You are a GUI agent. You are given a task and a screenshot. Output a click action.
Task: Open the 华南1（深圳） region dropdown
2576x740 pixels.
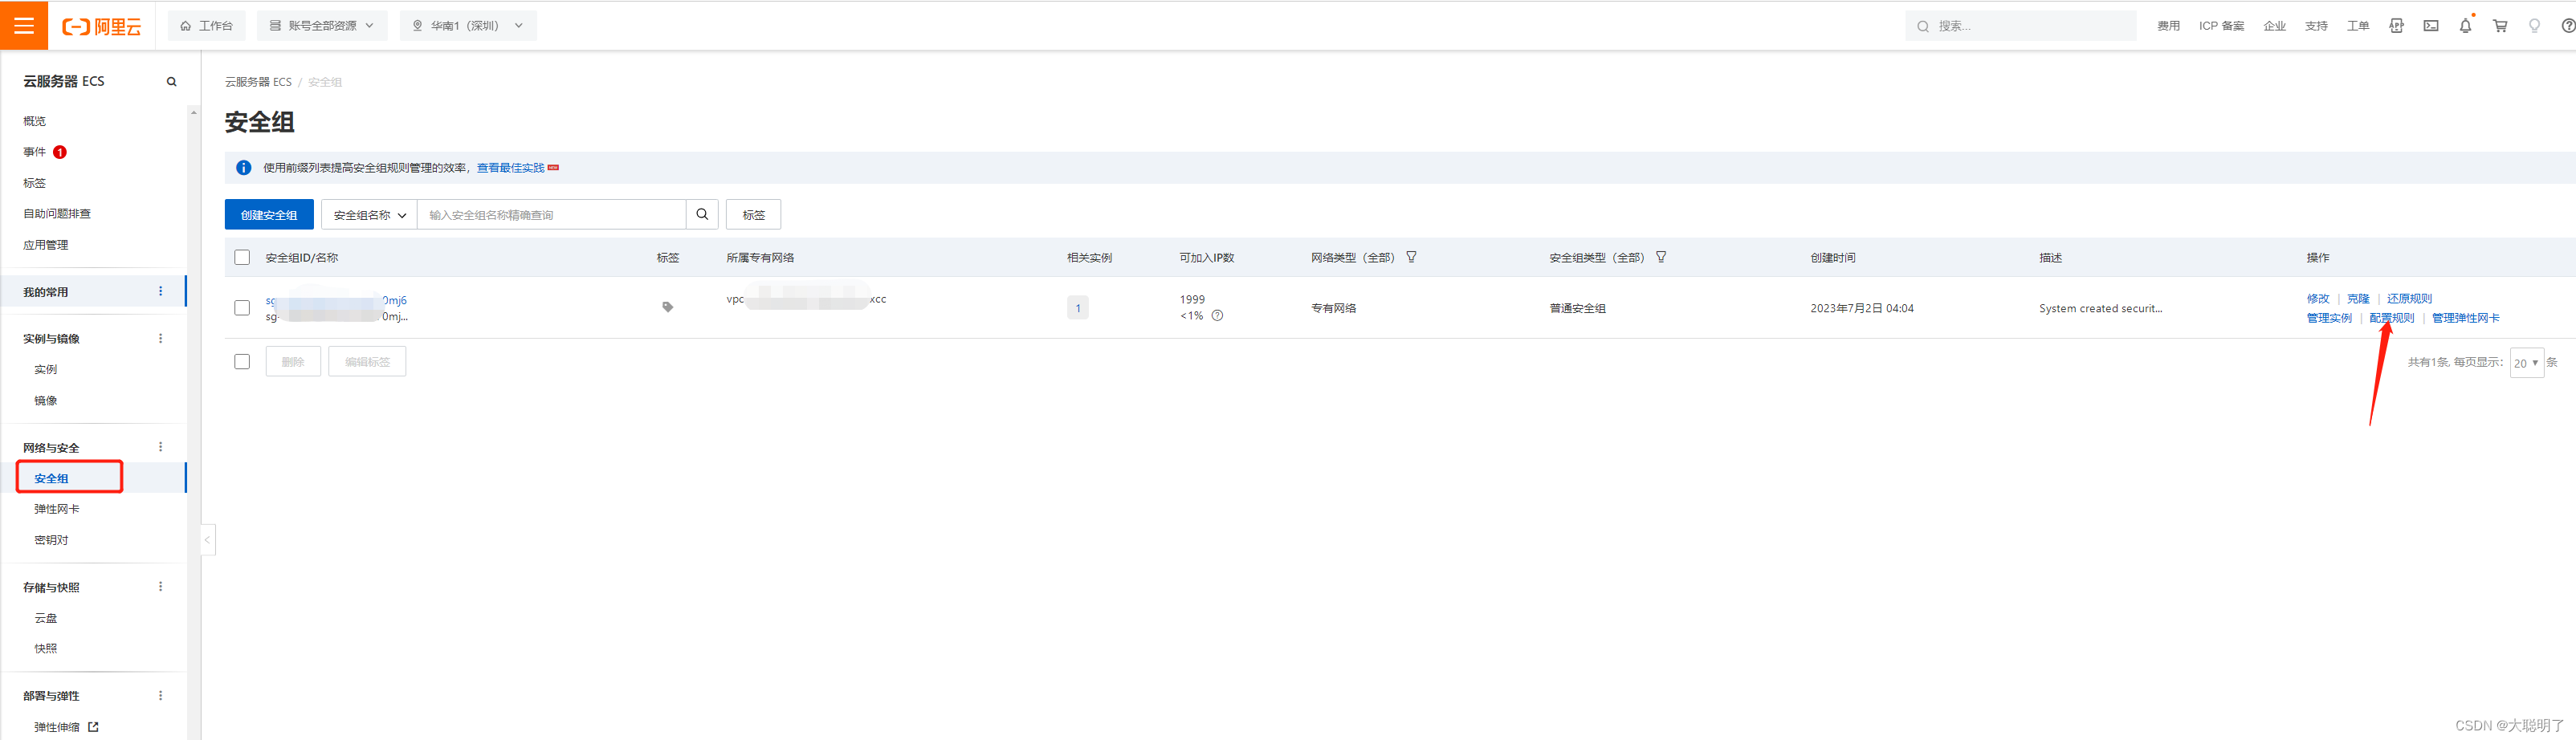468,26
